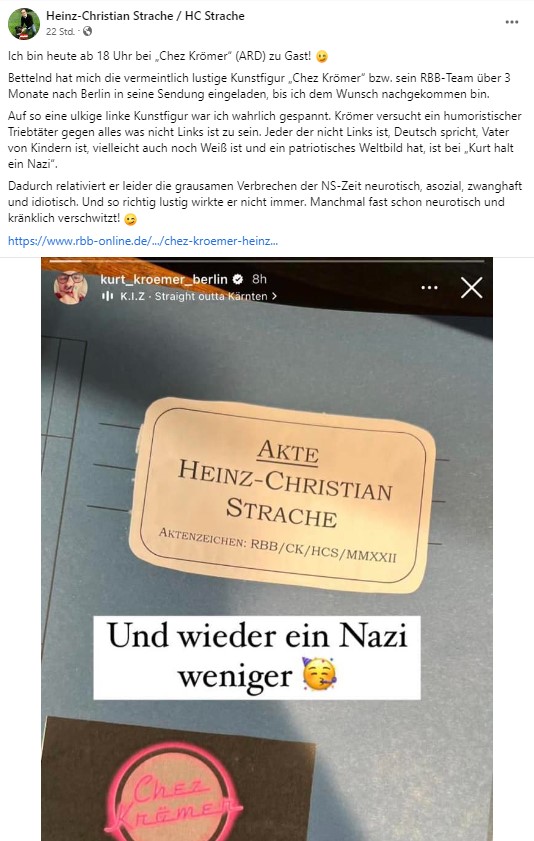
Task: Click the 'Und wieder ein Nazi weniger' caption
Action: (257, 658)
